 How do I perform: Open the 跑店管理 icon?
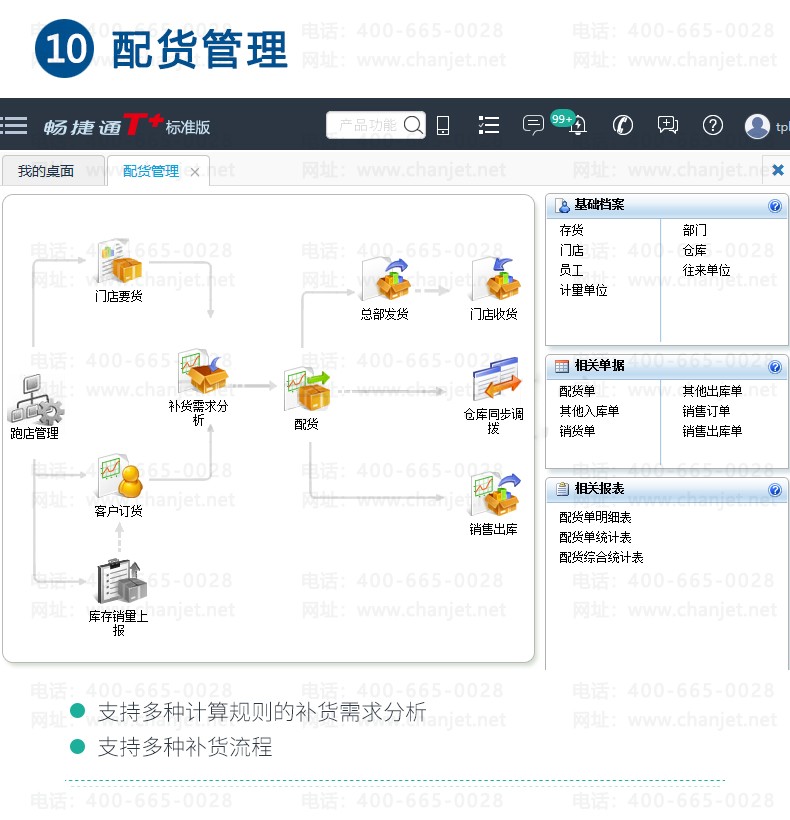[35, 399]
